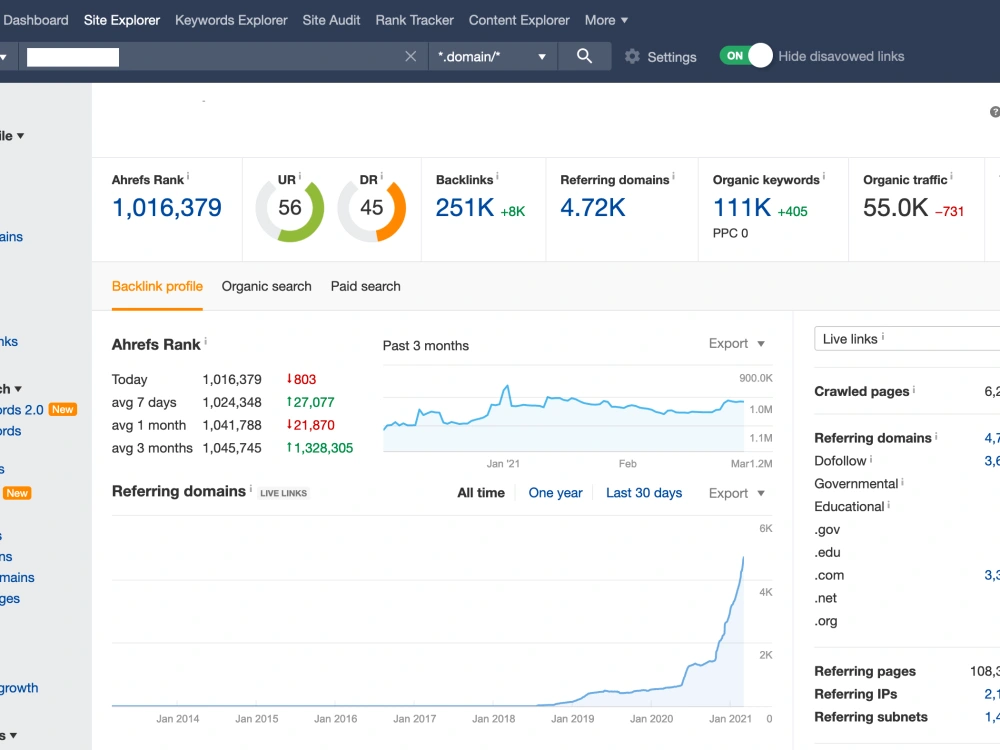
Task: Click the info icon beside Backlinks metric
Action: [x=497, y=177]
